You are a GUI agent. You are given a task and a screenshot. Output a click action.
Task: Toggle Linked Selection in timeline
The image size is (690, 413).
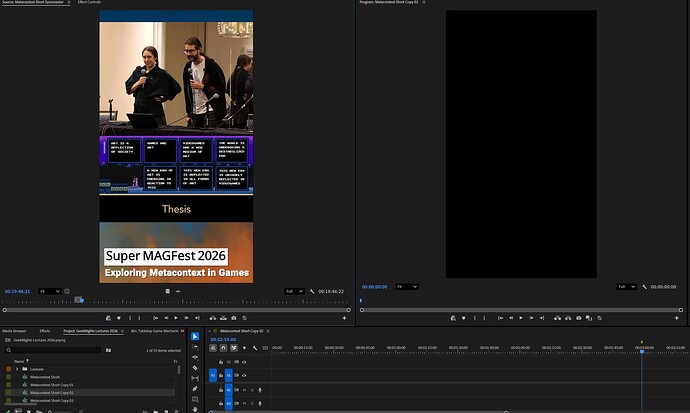[234, 348]
